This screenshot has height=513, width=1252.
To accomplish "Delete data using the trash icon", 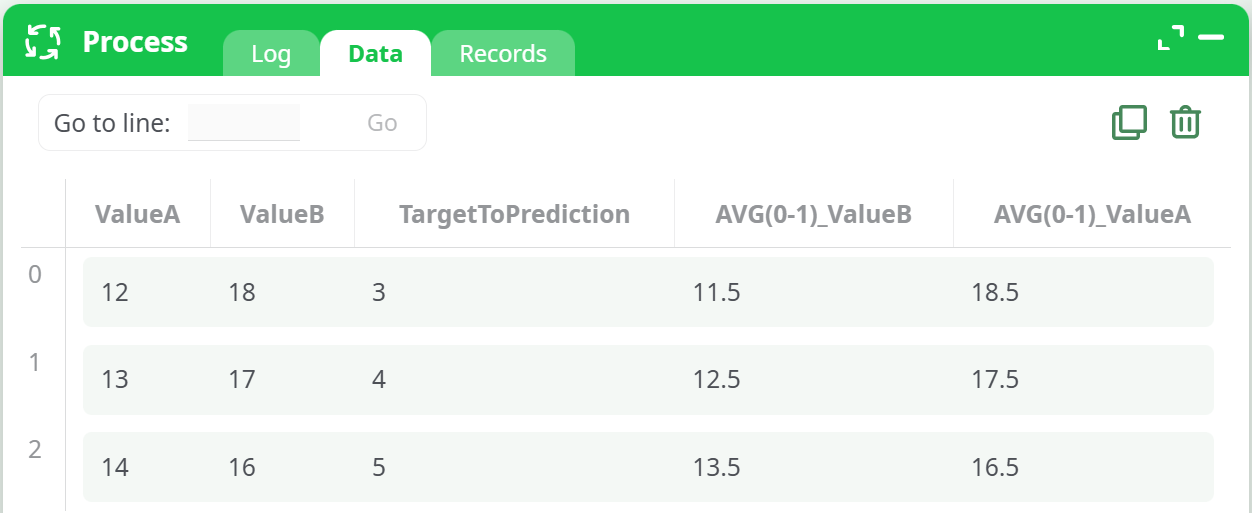I will pyautogui.click(x=1185, y=122).
